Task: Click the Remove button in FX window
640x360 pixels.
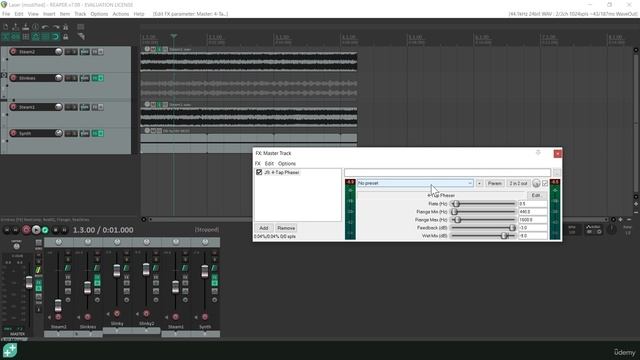Action: pos(286,228)
